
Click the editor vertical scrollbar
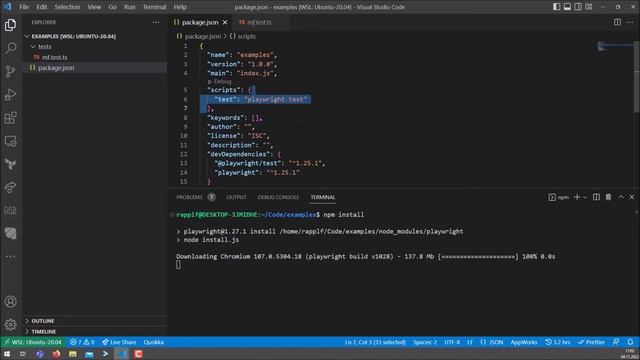click(637, 76)
